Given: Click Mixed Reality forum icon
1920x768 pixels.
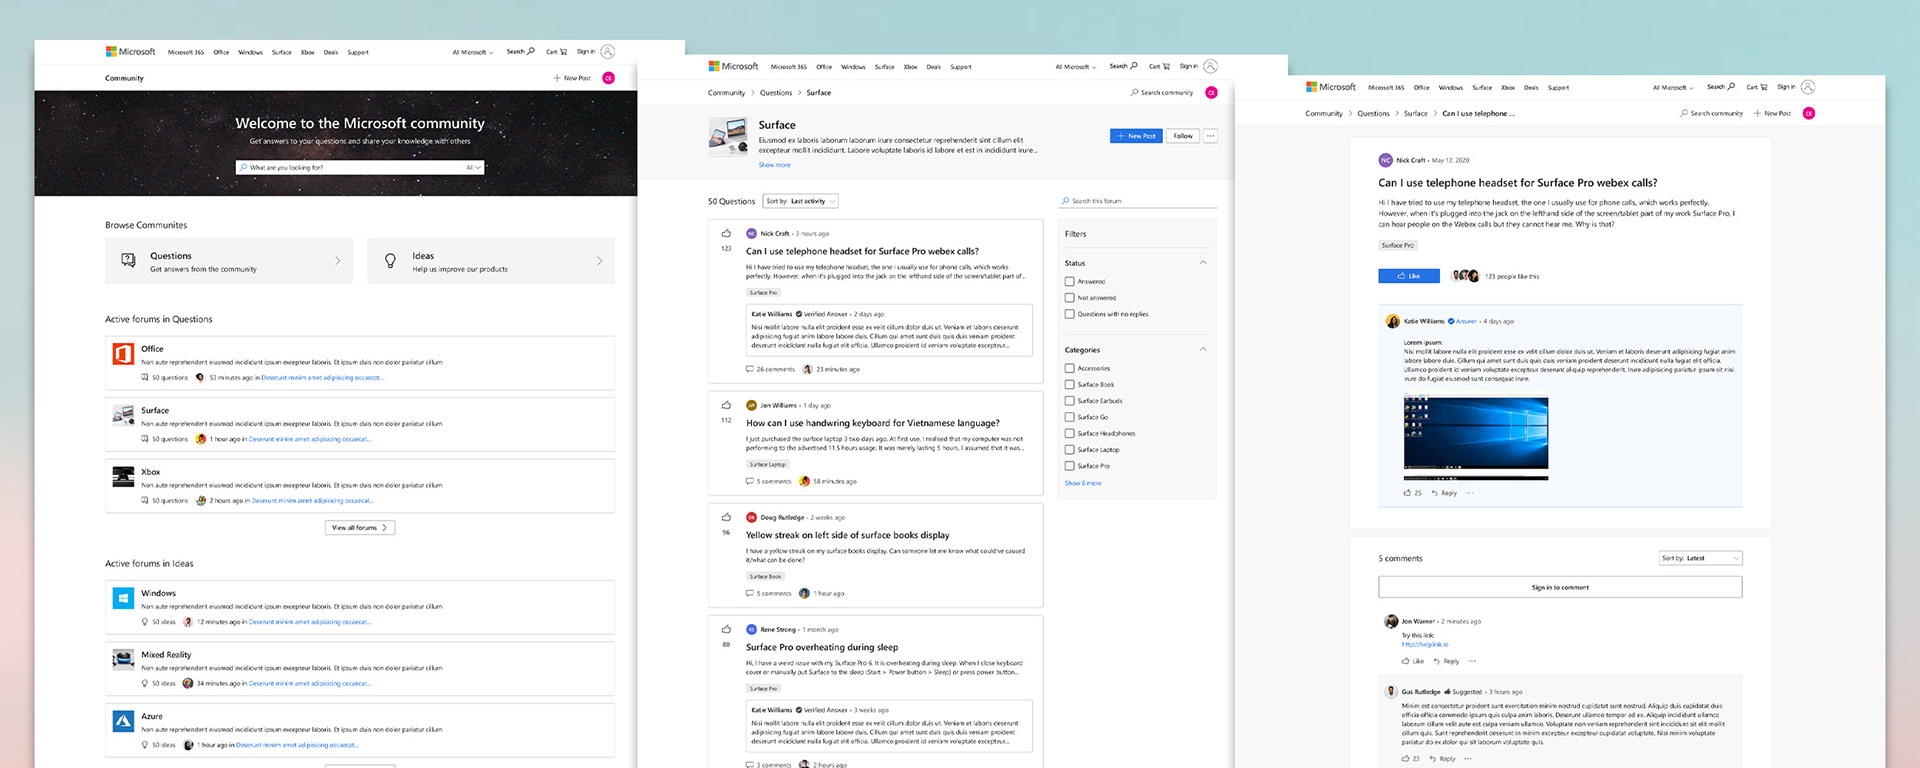Looking at the screenshot, I should point(124,659).
